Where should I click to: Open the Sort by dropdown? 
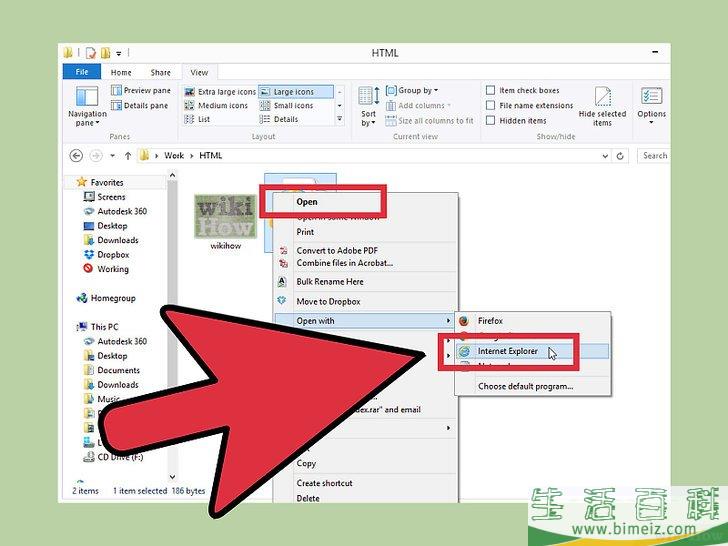point(369,107)
